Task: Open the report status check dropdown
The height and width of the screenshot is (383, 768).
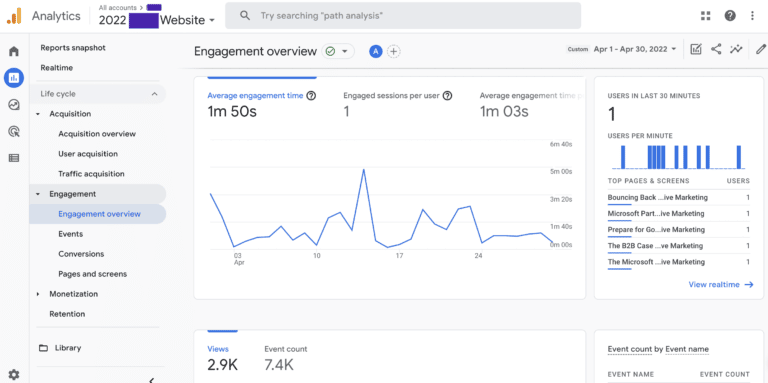Action: pos(338,51)
